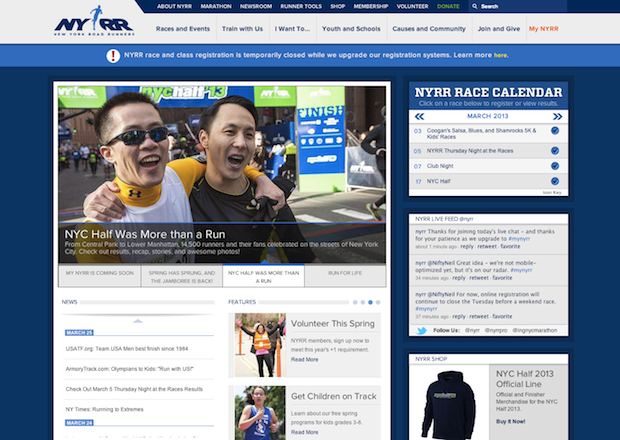Go to next month in race calendar
The height and width of the screenshot is (440, 620).
click(x=558, y=116)
